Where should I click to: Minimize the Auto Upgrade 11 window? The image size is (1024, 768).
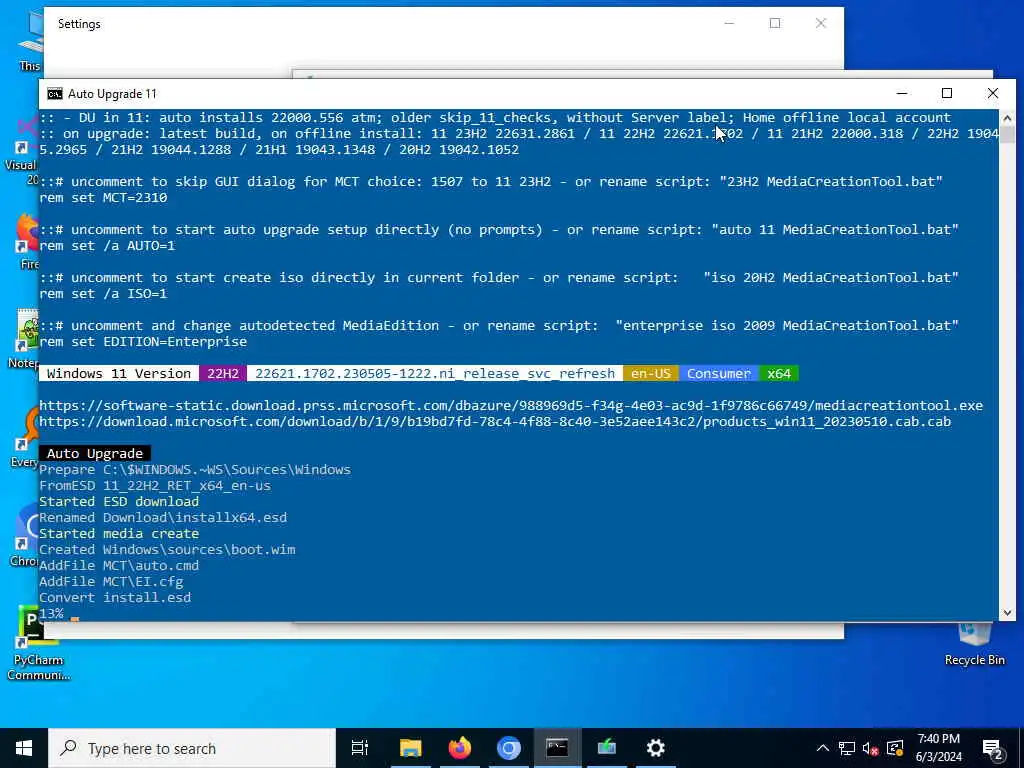[902, 93]
